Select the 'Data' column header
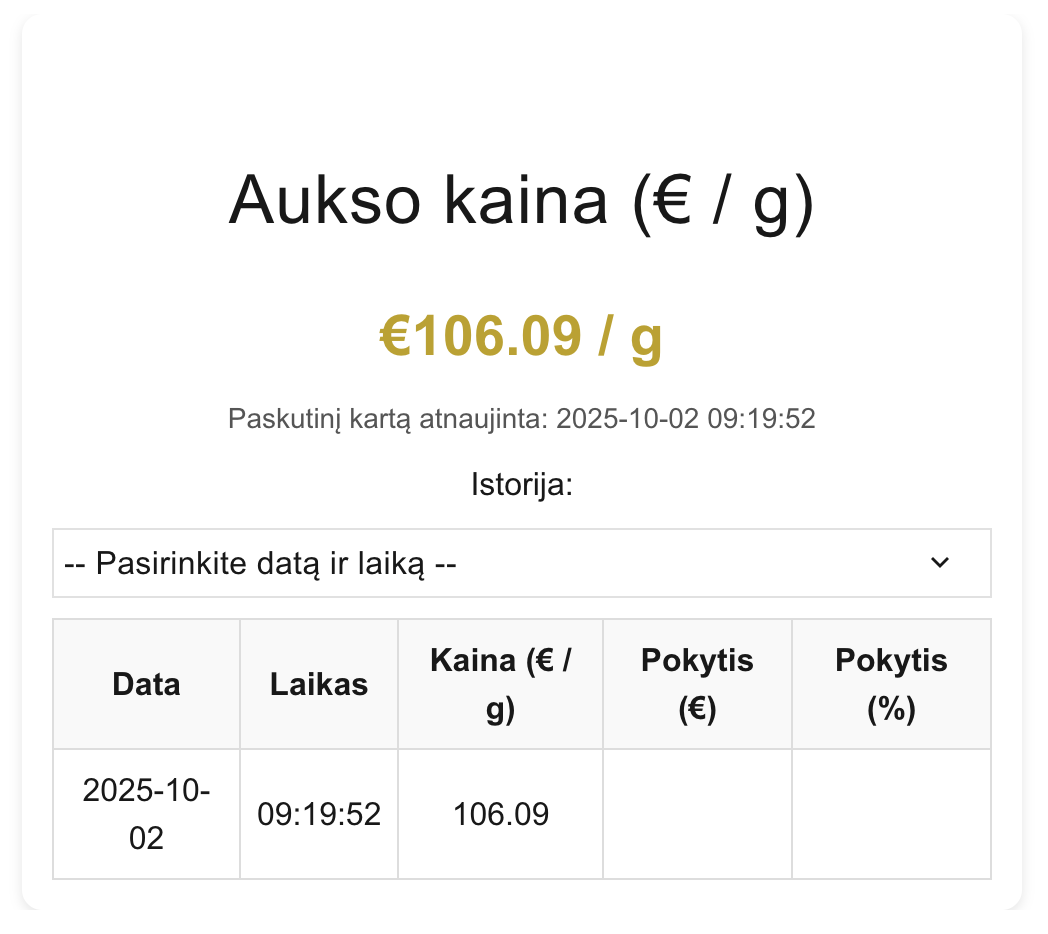The width and height of the screenshot is (1048, 934). pyautogui.click(x=146, y=684)
